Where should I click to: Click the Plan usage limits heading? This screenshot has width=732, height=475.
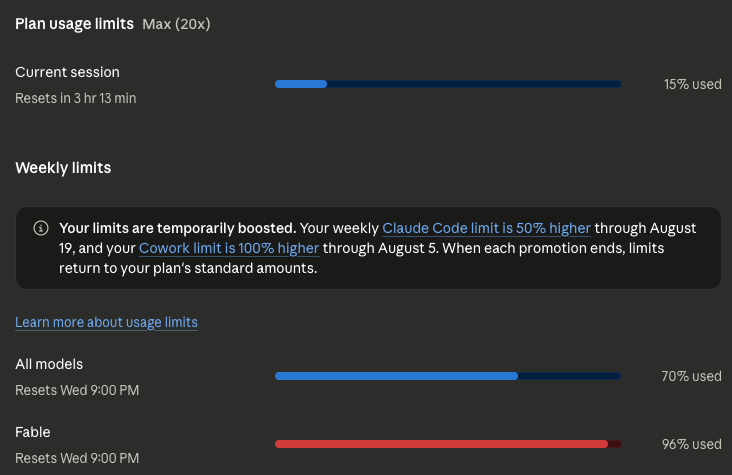pyautogui.click(x=74, y=24)
